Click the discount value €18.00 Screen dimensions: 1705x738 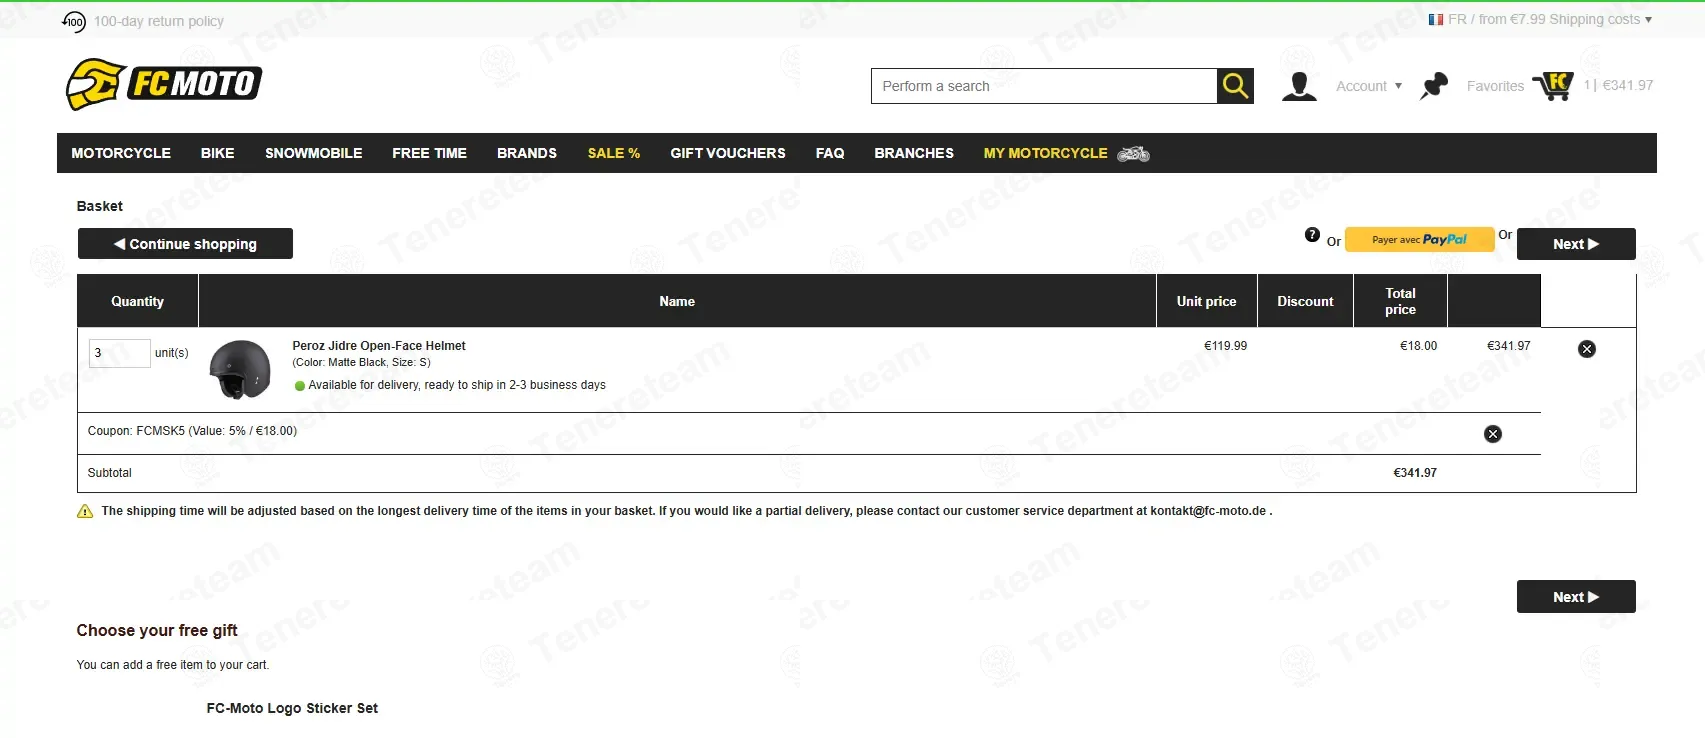[1418, 346]
